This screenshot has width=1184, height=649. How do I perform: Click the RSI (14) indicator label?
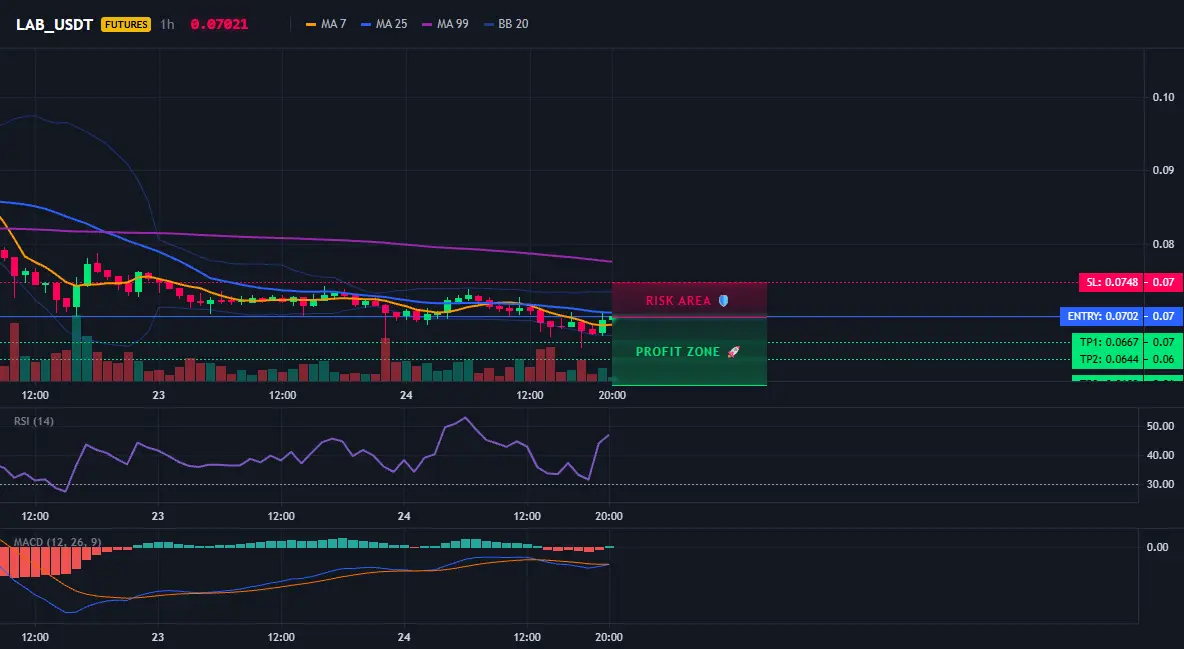(34, 421)
